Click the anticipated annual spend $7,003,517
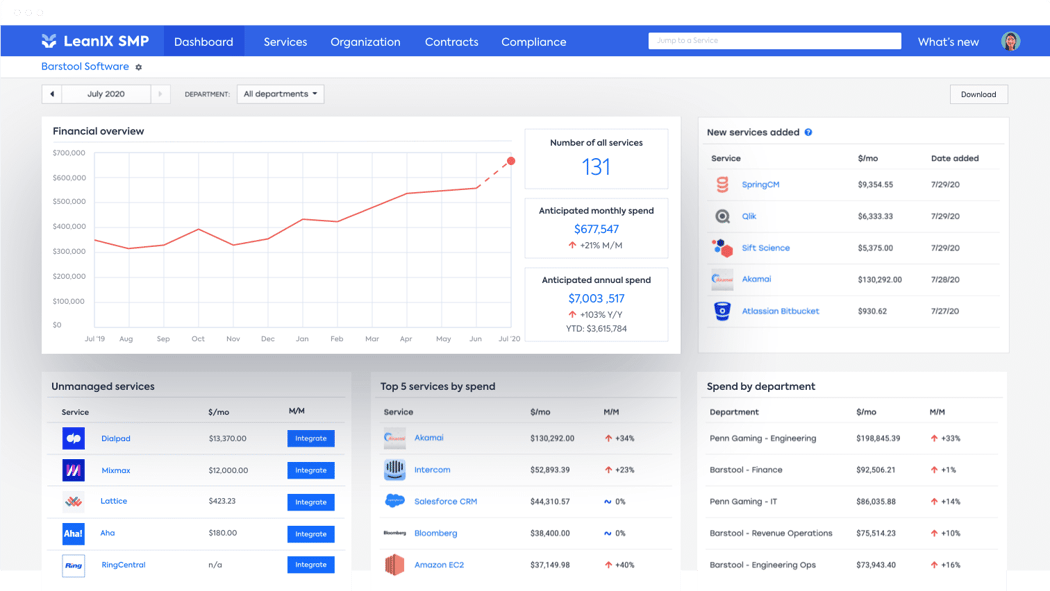The image size is (1050, 591). click(x=596, y=299)
